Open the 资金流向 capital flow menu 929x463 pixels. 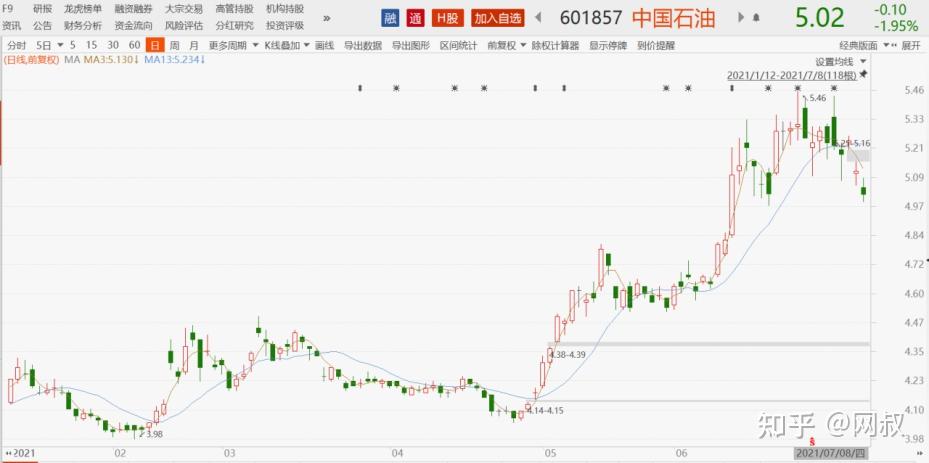tap(133, 25)
